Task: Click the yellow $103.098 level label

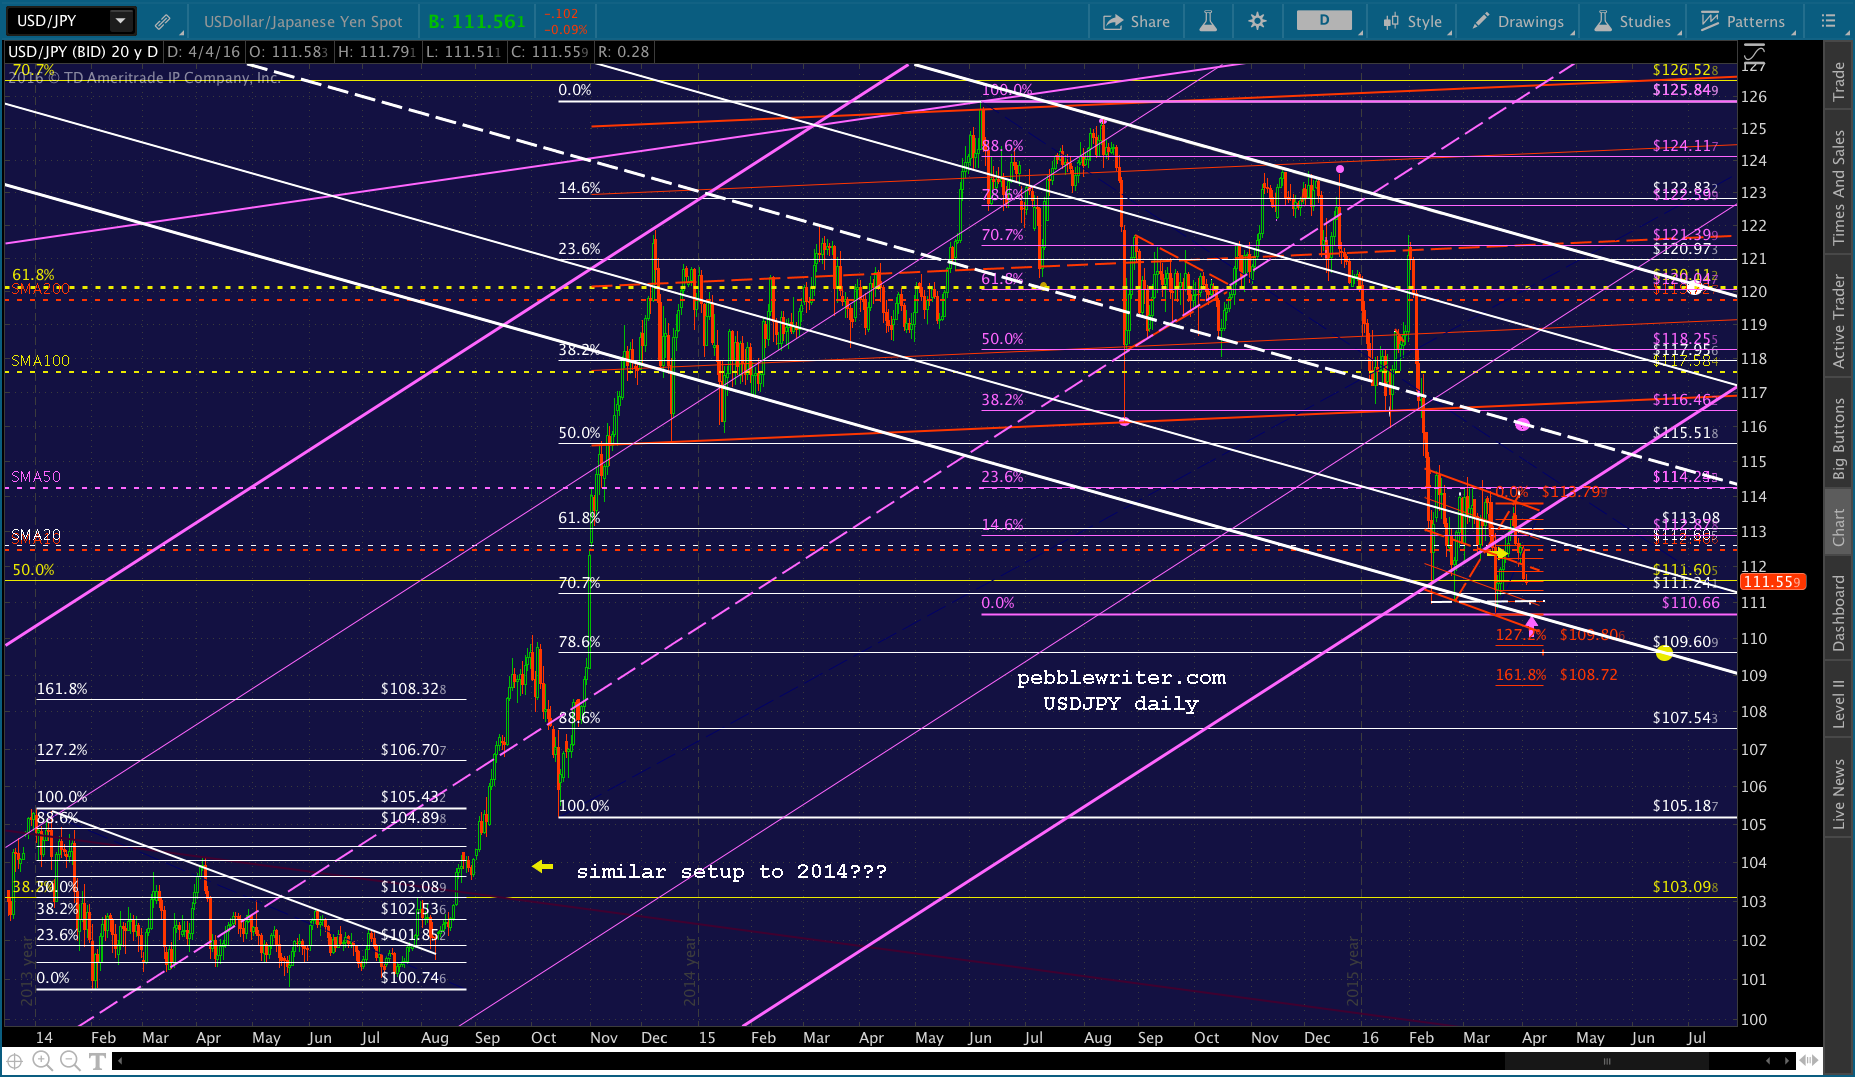Action: 1685,886
